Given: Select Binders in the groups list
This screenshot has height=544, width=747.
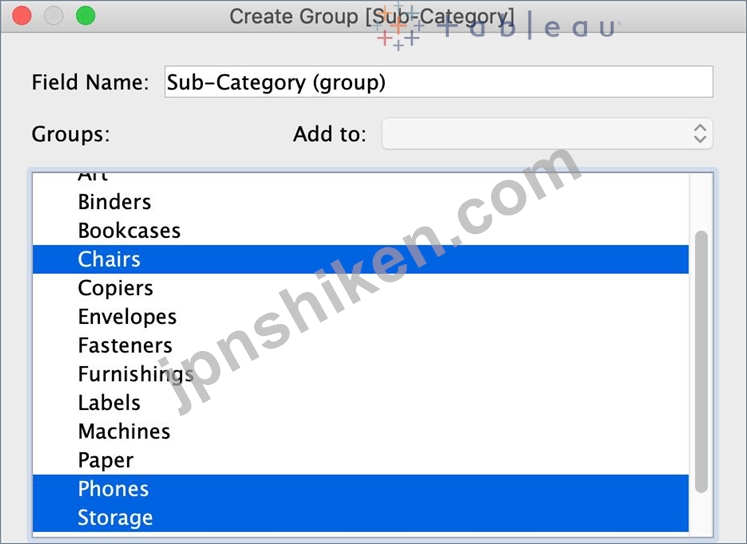Looking at the screenshot, I should (x=361, y=202).
